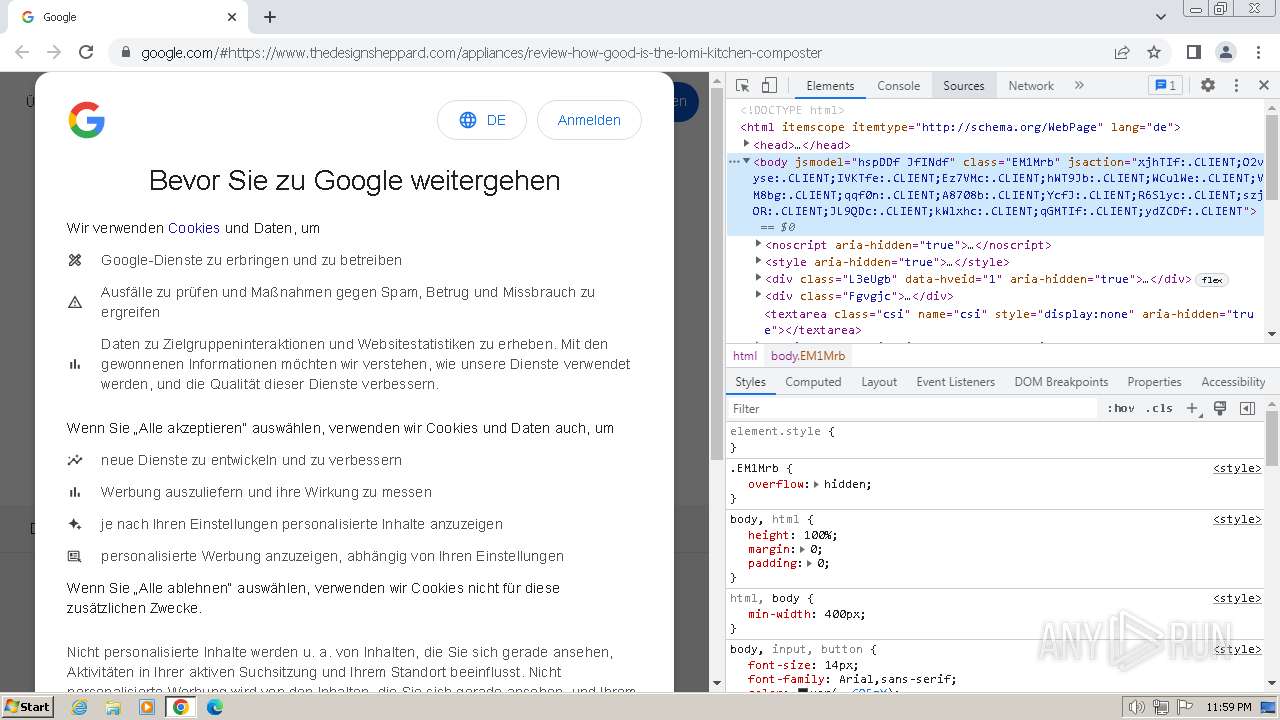Add a new style rule with plus icon
The image size is (1280, 720).
point(1192,408)
